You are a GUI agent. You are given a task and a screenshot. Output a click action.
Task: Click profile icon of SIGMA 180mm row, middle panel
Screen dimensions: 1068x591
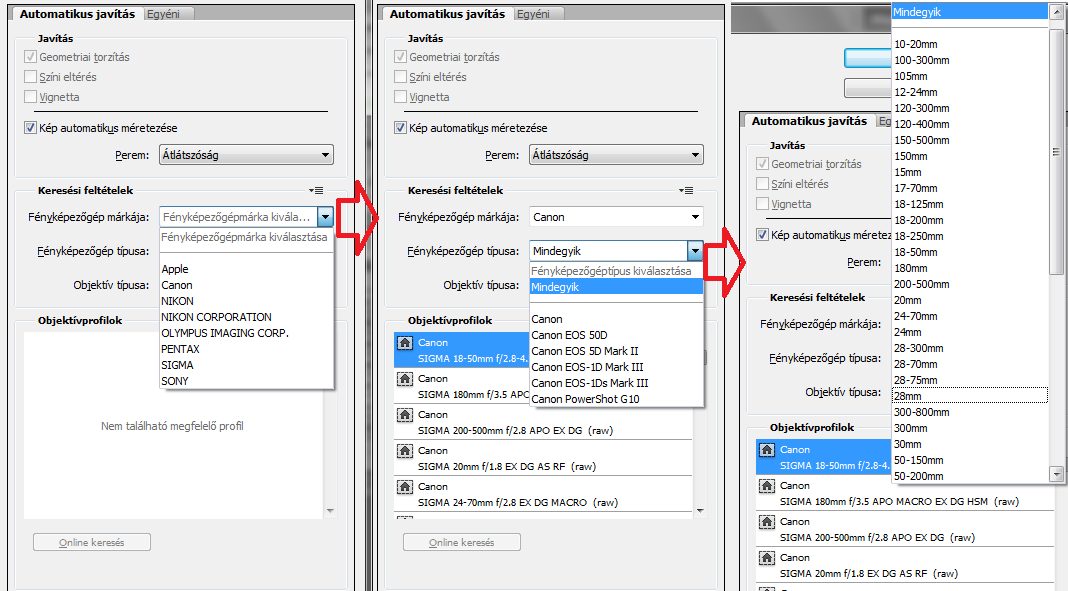(x=405, y=379)
